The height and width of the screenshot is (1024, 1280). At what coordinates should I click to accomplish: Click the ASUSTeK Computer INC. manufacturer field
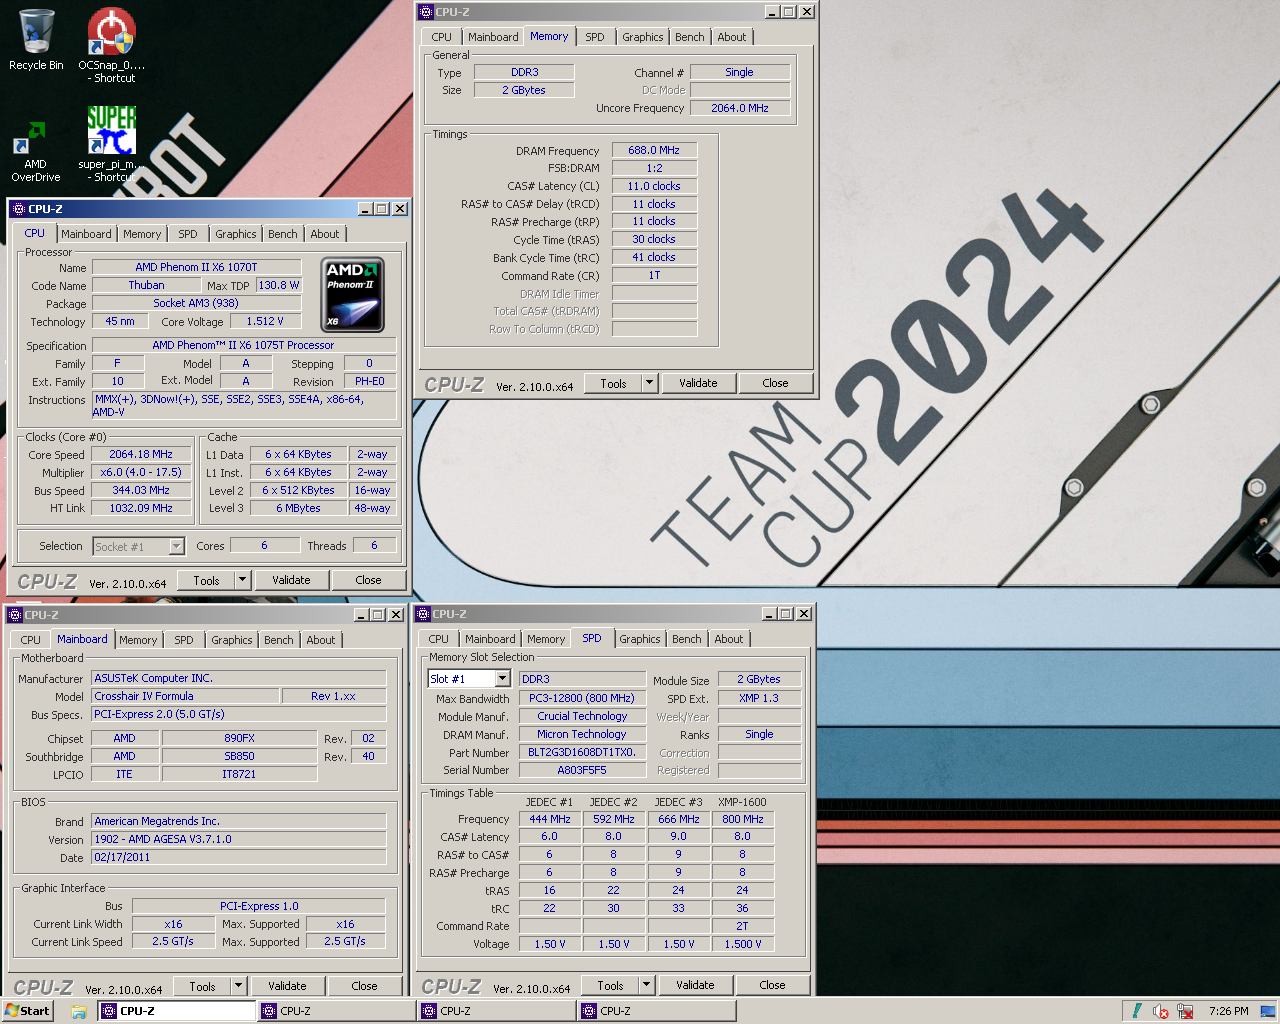point(239,678)
